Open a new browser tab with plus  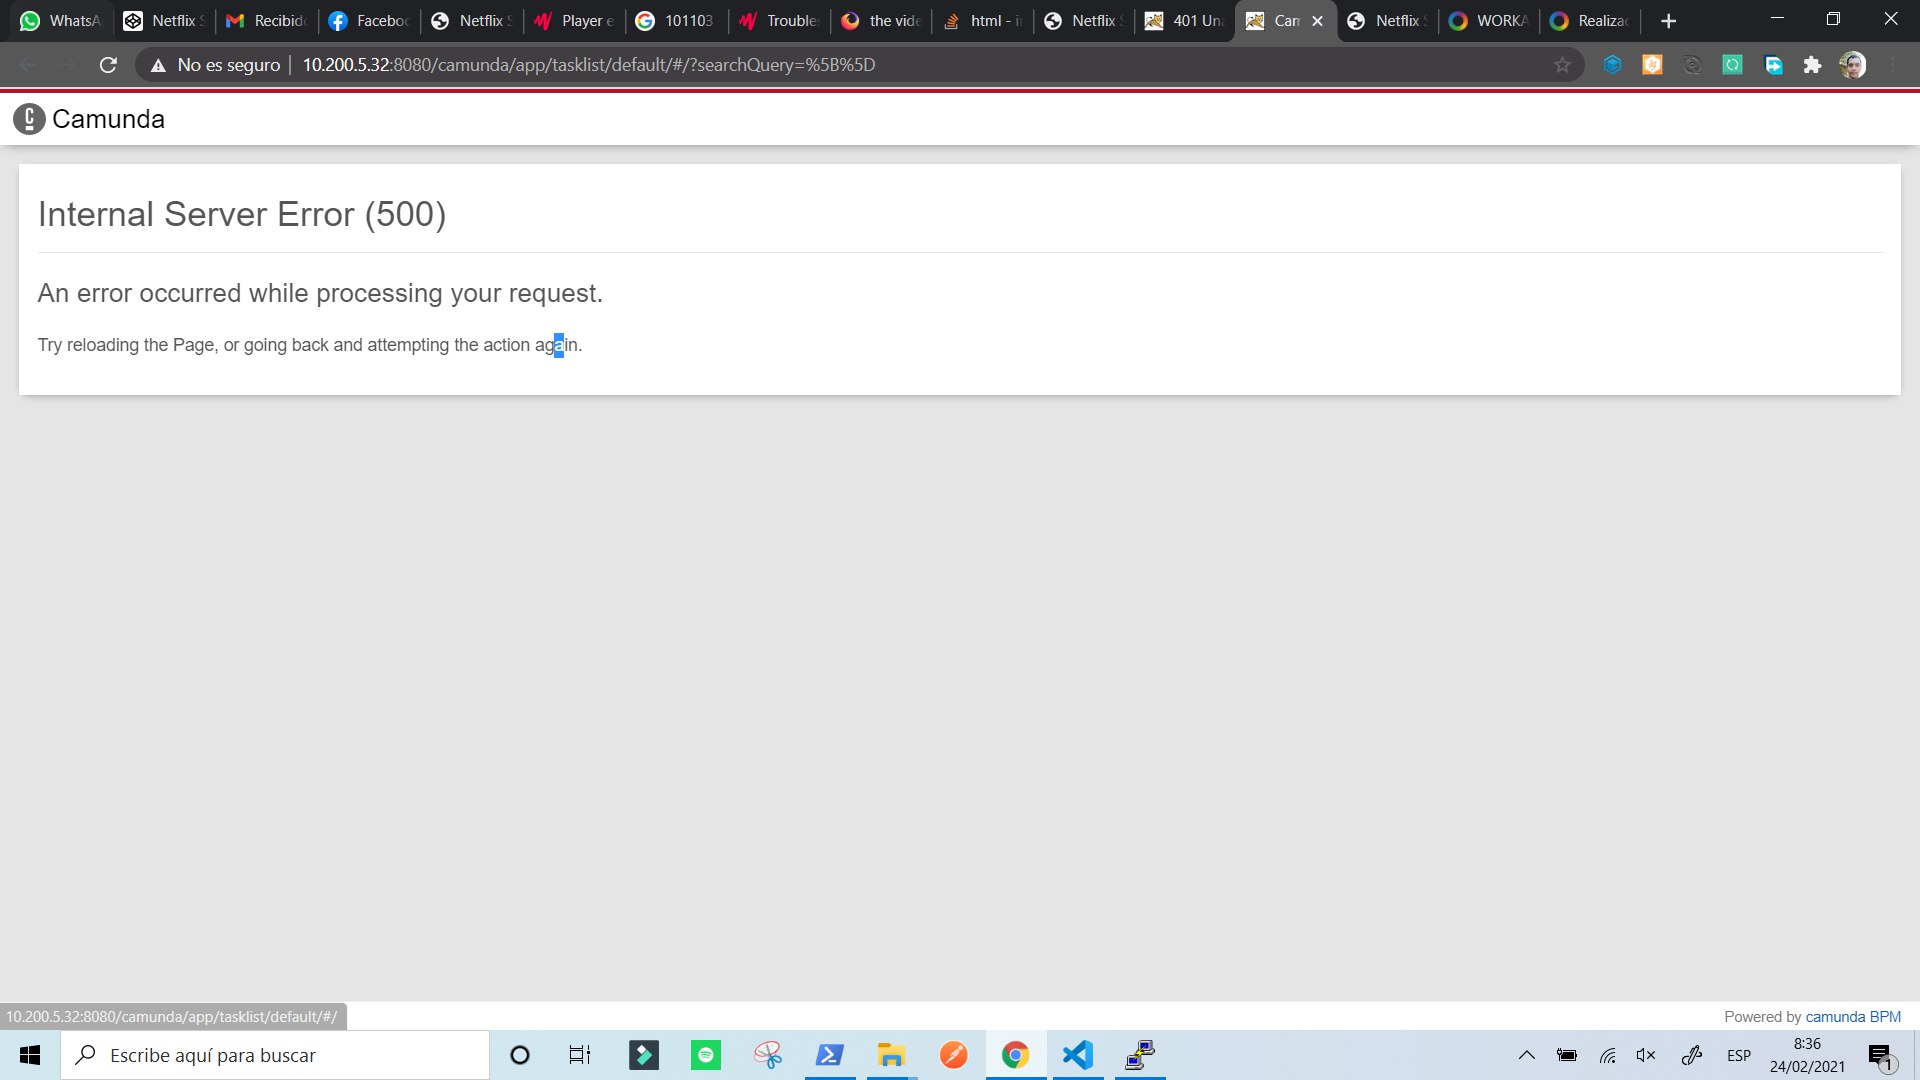pos(1668,20)
